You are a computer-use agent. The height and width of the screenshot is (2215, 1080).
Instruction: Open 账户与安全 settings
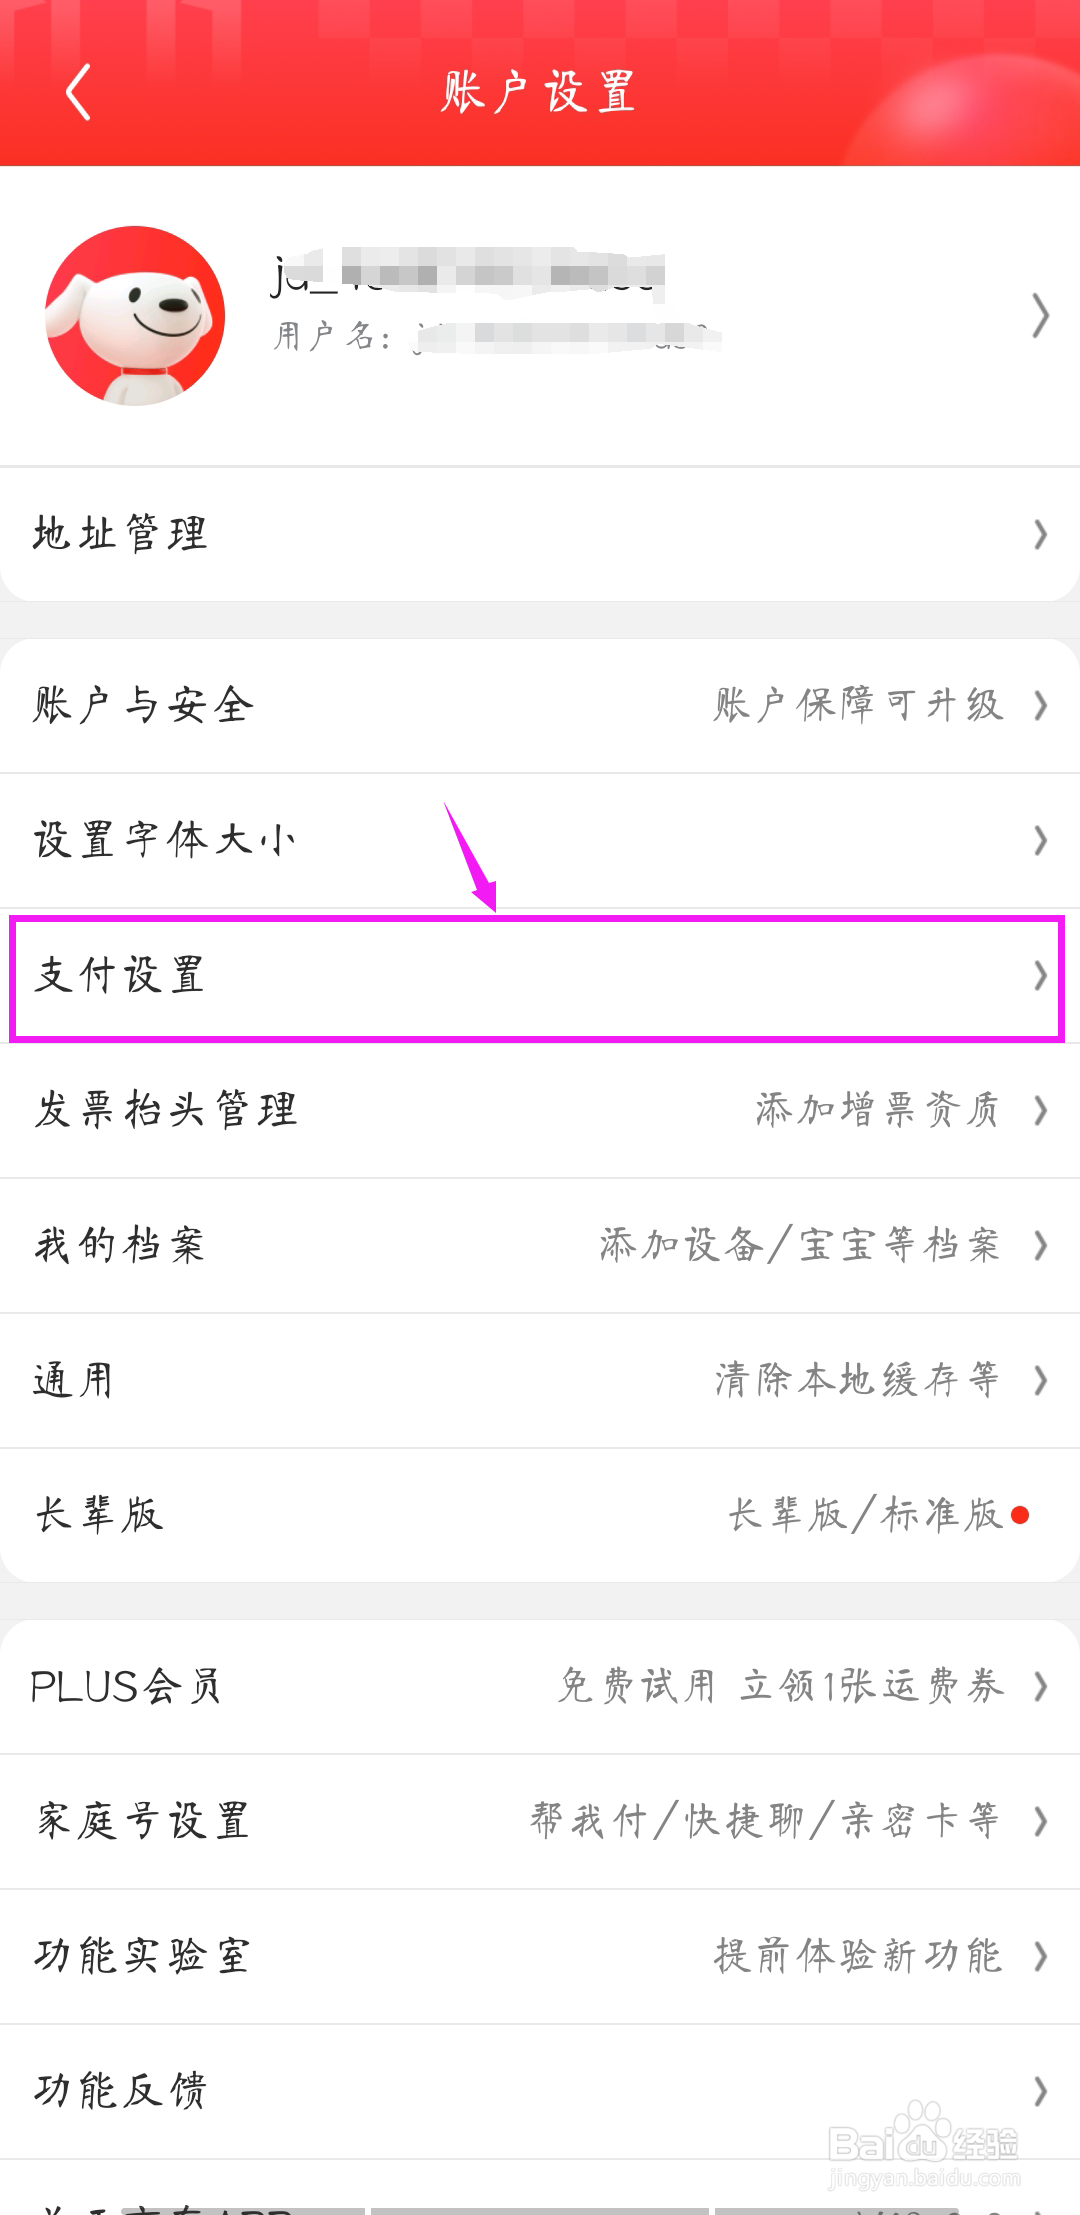pyautogui.click(x=144, y=706)
